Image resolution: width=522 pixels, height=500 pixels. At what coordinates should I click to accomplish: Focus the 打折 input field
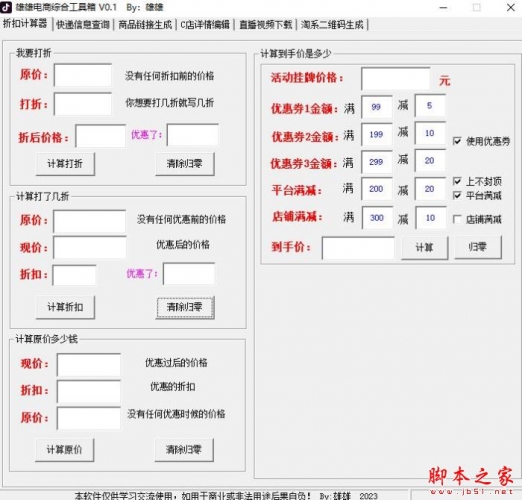tap(83, 104)
